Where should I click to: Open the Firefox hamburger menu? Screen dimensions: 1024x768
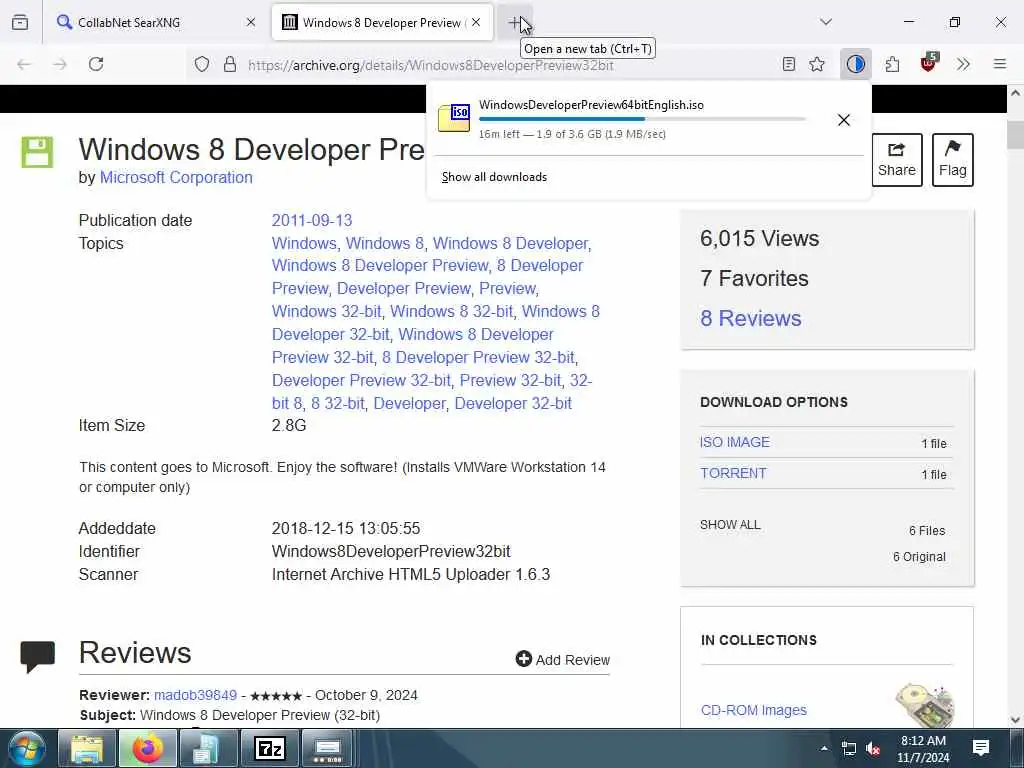(1000, 64)
